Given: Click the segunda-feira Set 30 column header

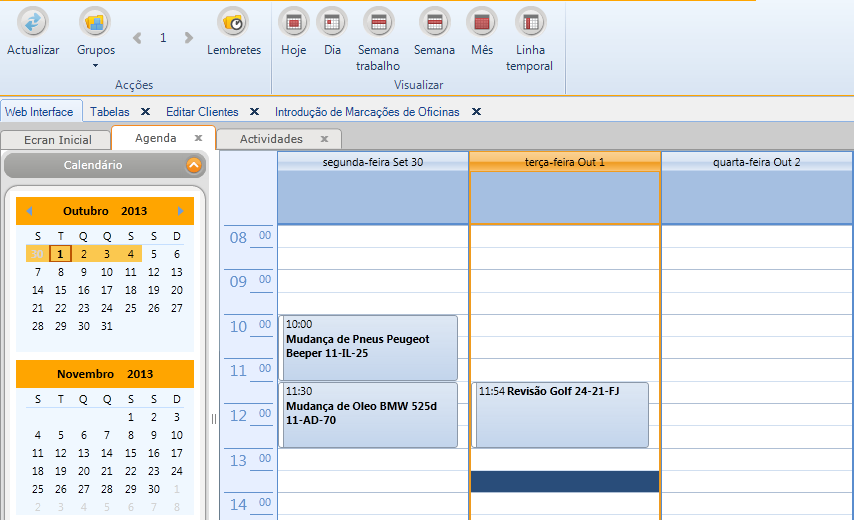Looking at the screenshot, I should [x=373, y=162].
